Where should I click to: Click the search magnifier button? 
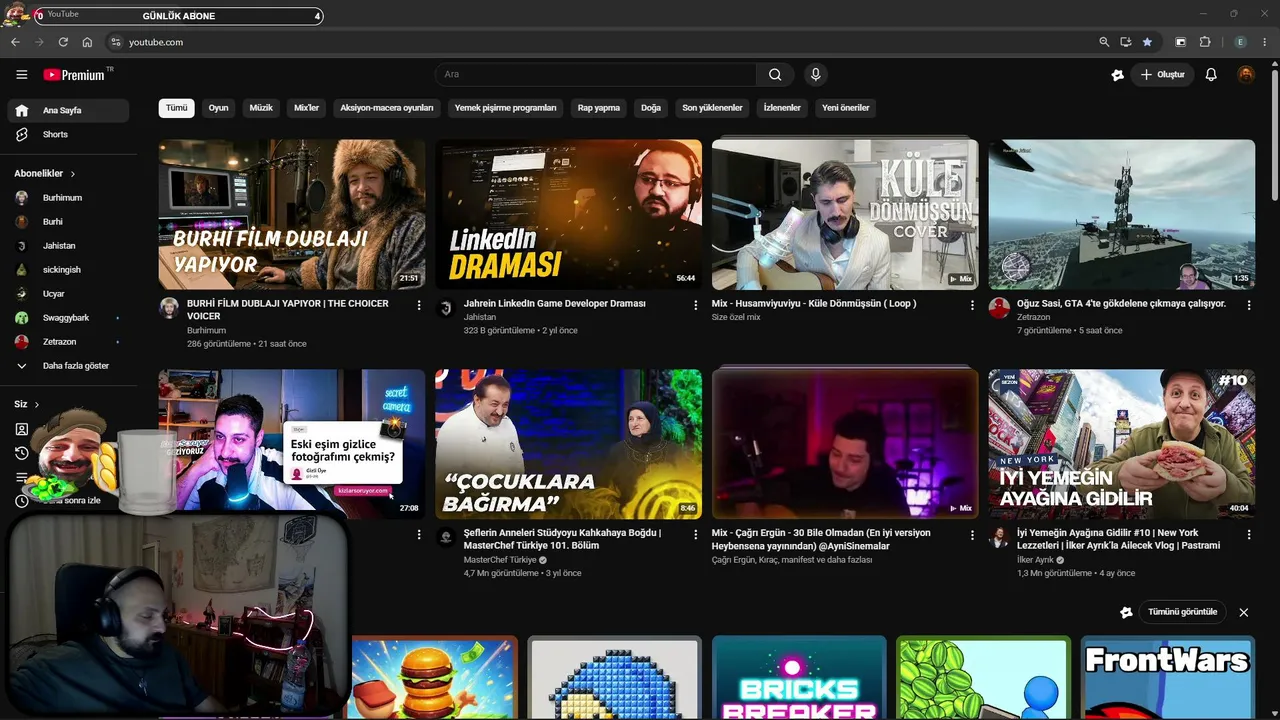[775, 75]
